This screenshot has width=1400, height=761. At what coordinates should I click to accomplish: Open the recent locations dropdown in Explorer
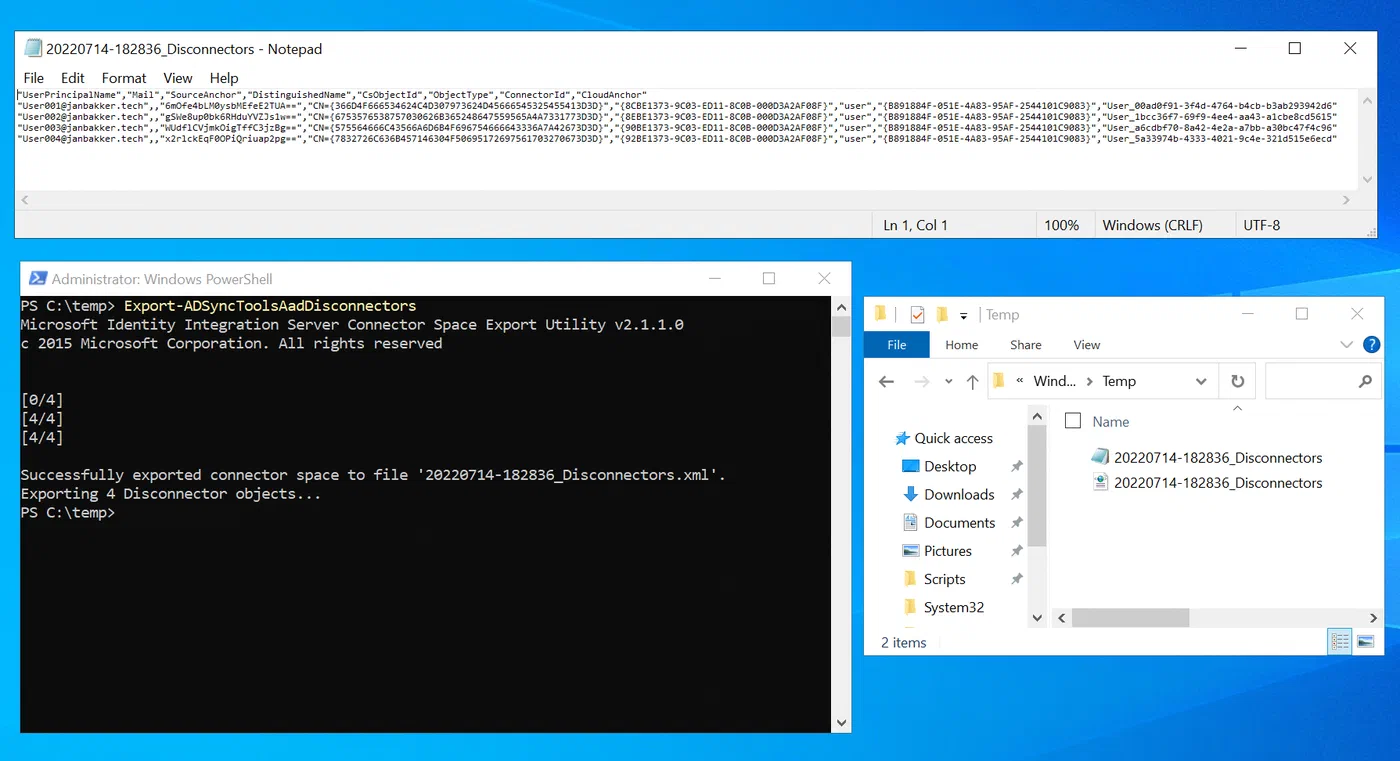(x=949, y=382)
